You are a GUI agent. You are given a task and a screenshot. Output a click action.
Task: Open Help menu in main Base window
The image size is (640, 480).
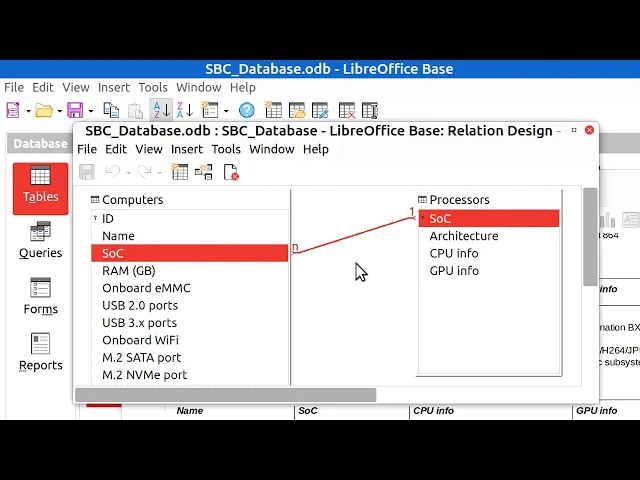243,87
